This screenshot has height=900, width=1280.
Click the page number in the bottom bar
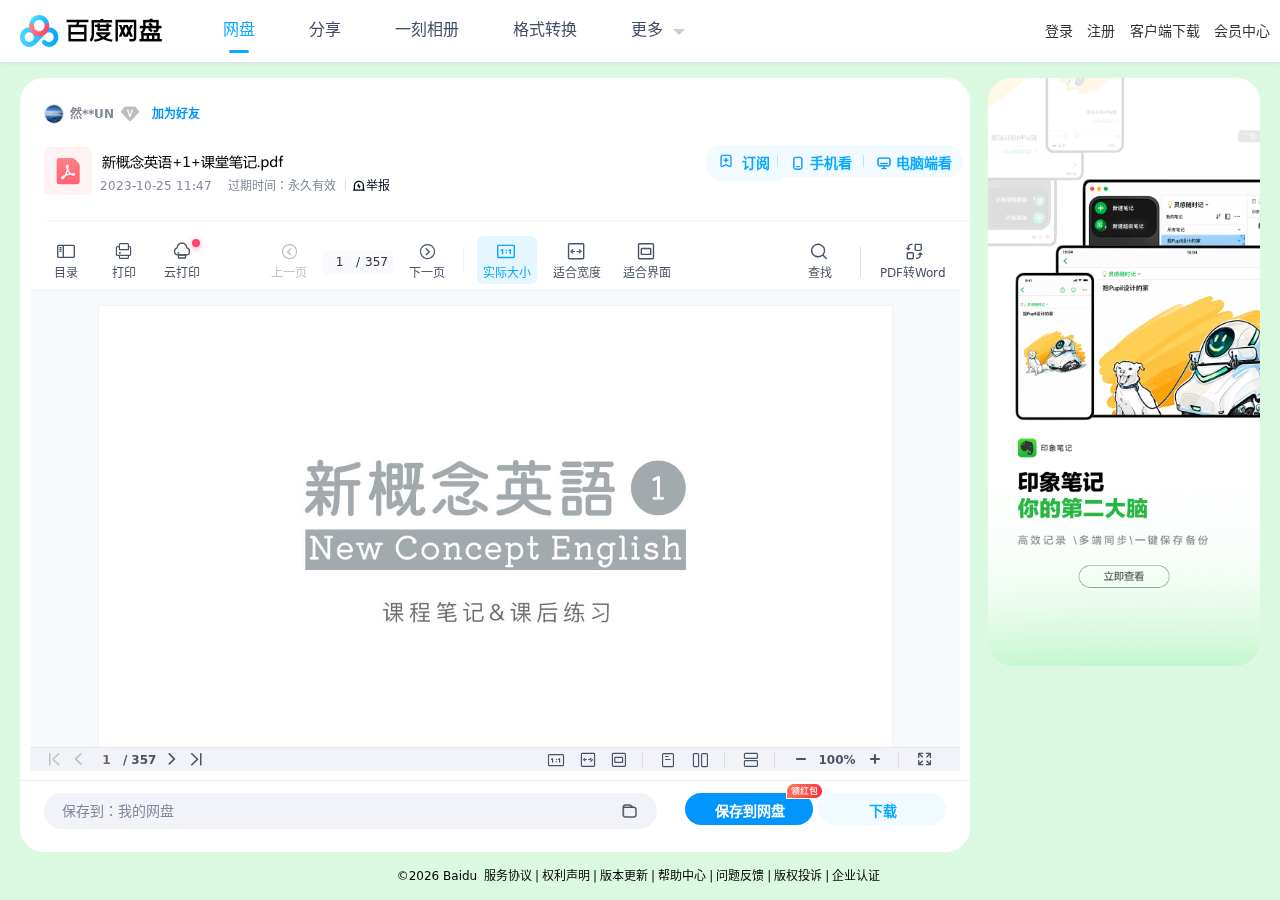106,760
